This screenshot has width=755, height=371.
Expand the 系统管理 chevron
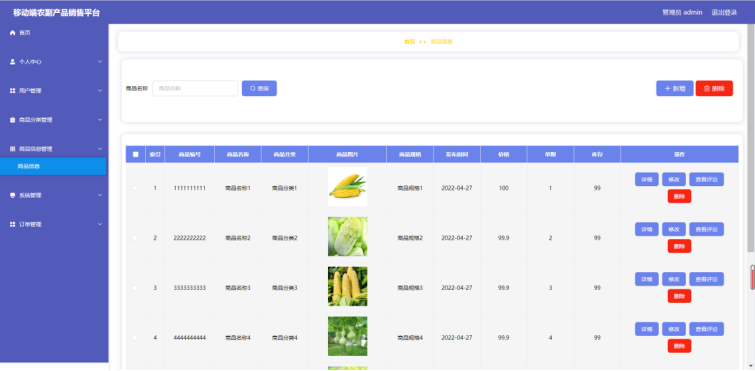point(100,195)
